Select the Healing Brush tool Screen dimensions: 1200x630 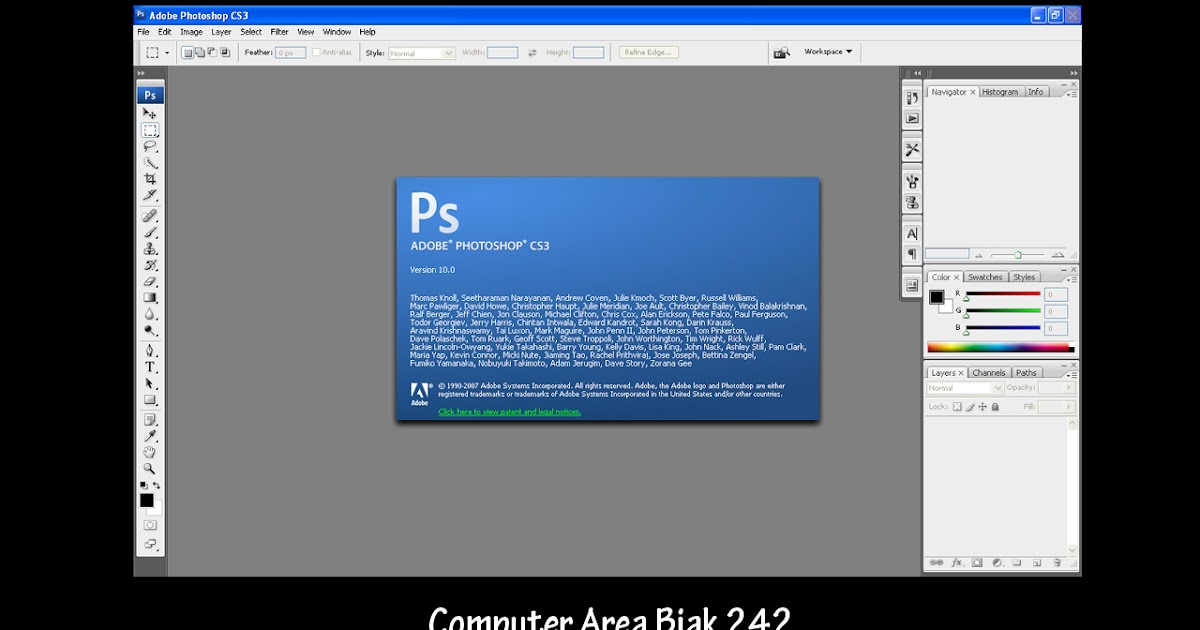(150, 215)
